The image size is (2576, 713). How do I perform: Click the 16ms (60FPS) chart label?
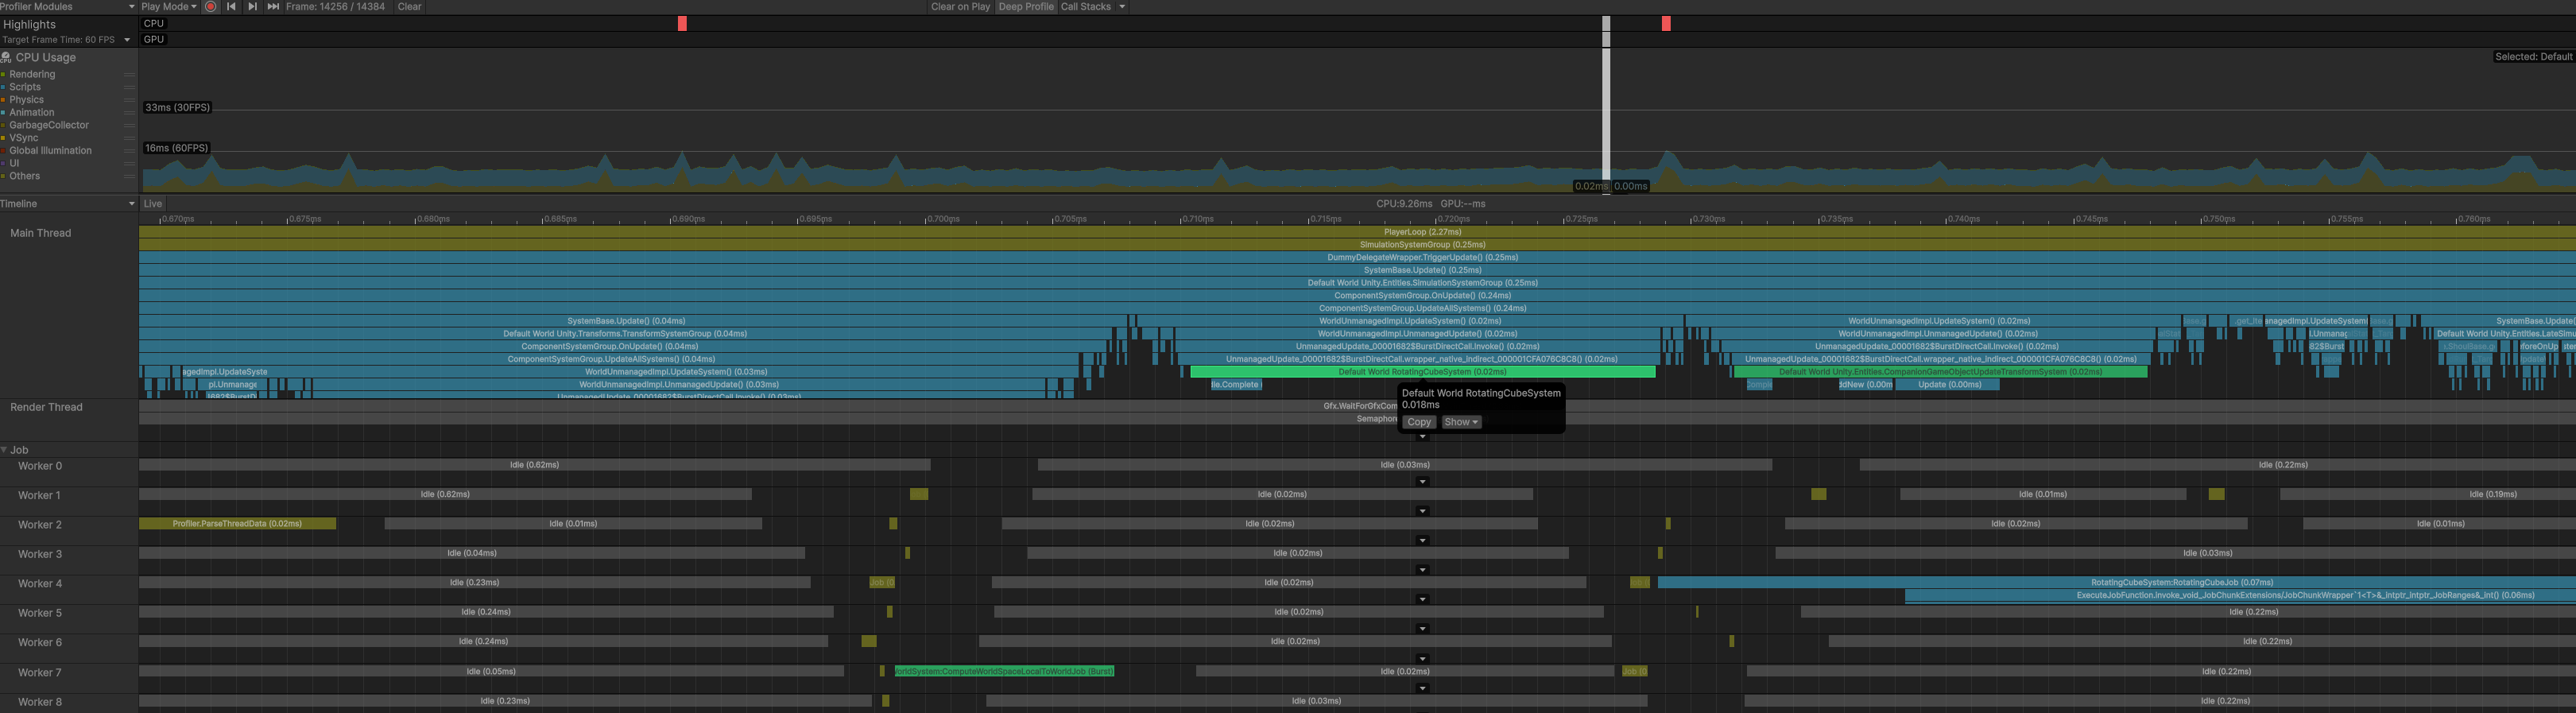coord(176,148)
